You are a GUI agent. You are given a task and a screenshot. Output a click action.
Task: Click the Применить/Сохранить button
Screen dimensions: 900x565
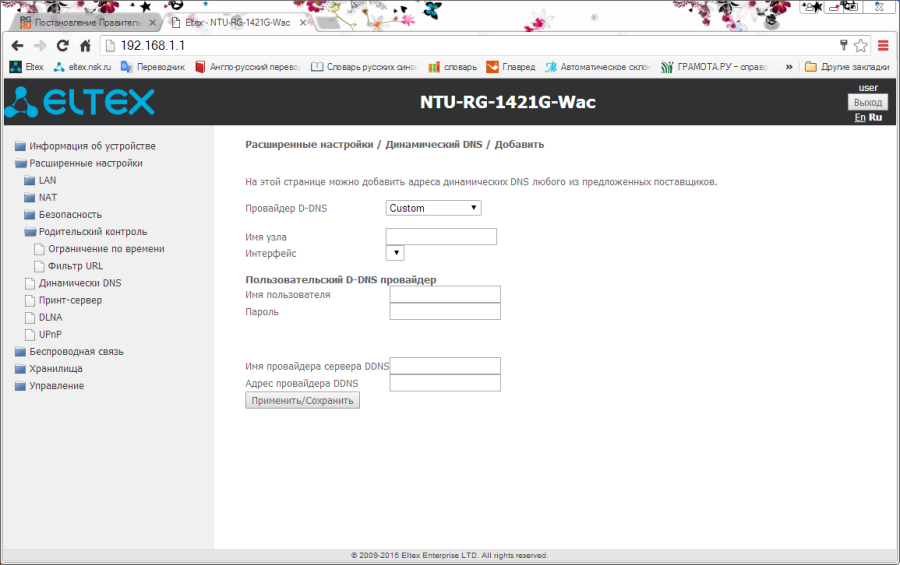coord(302,400)
